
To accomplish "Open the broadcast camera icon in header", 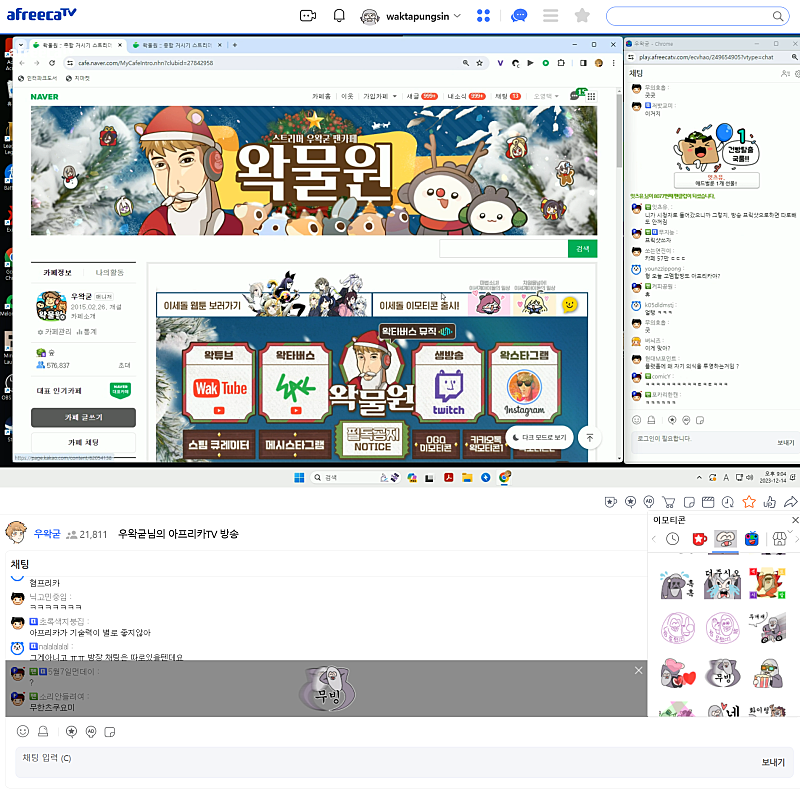I will (x=308, y=16).
